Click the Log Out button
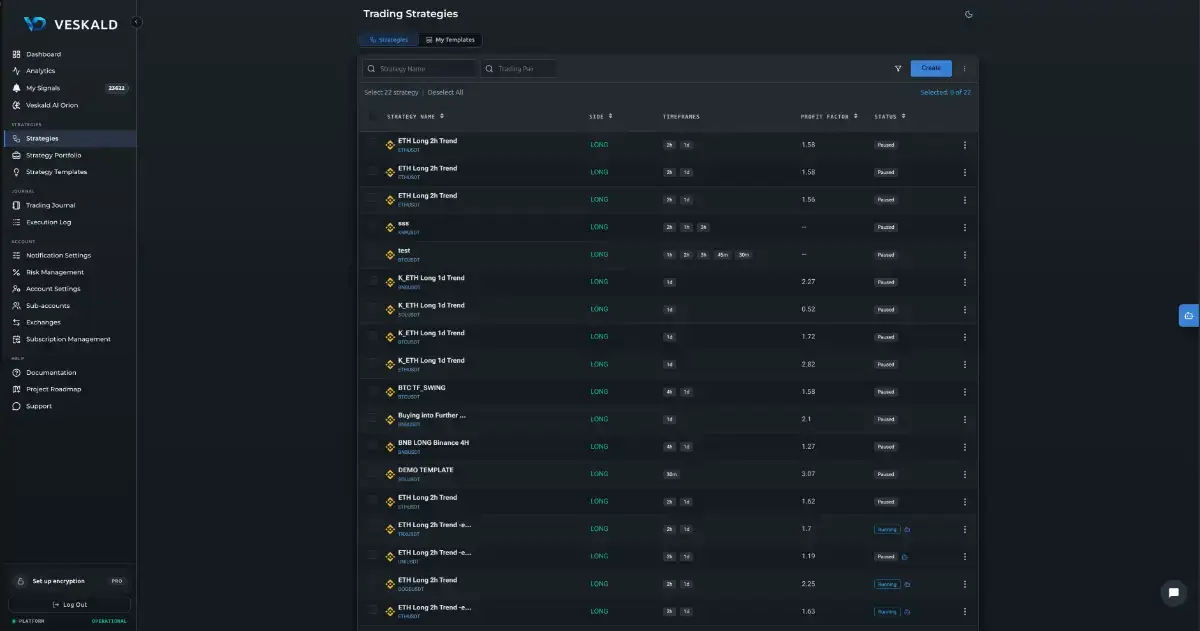This screenshot has width=1200, height=631. coord(69,604)
